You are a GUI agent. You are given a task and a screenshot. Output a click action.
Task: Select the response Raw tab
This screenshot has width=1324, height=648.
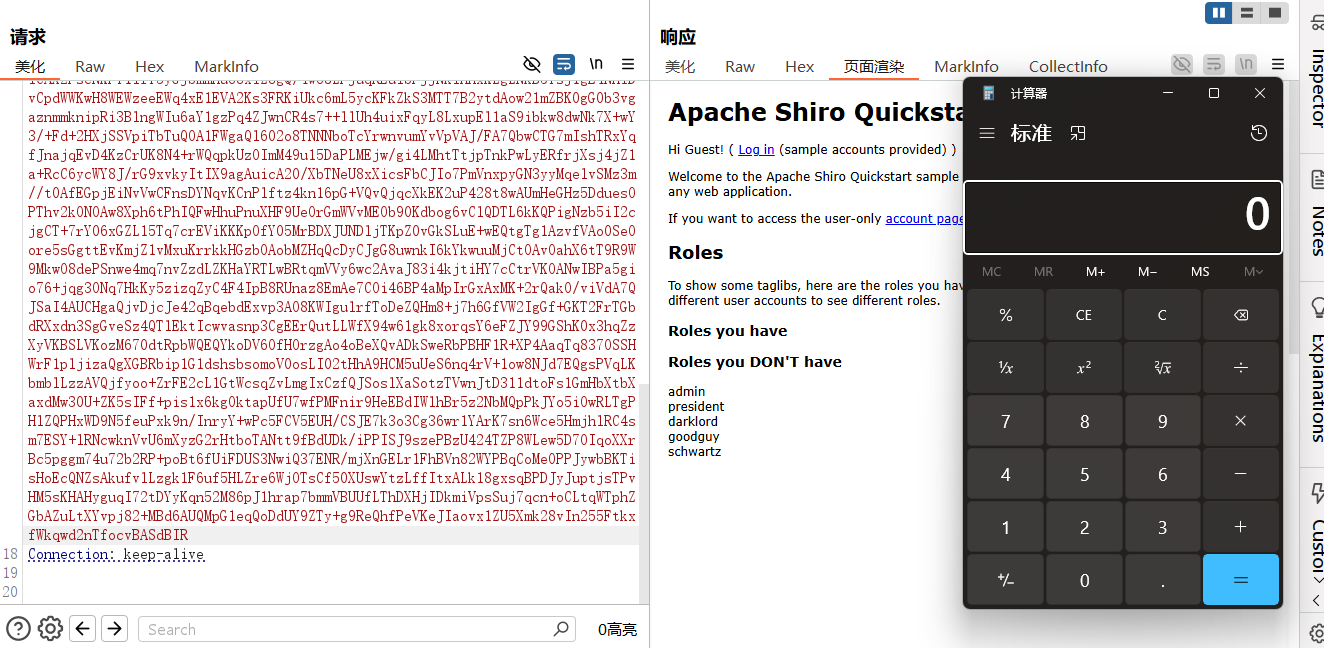(740, 66)
